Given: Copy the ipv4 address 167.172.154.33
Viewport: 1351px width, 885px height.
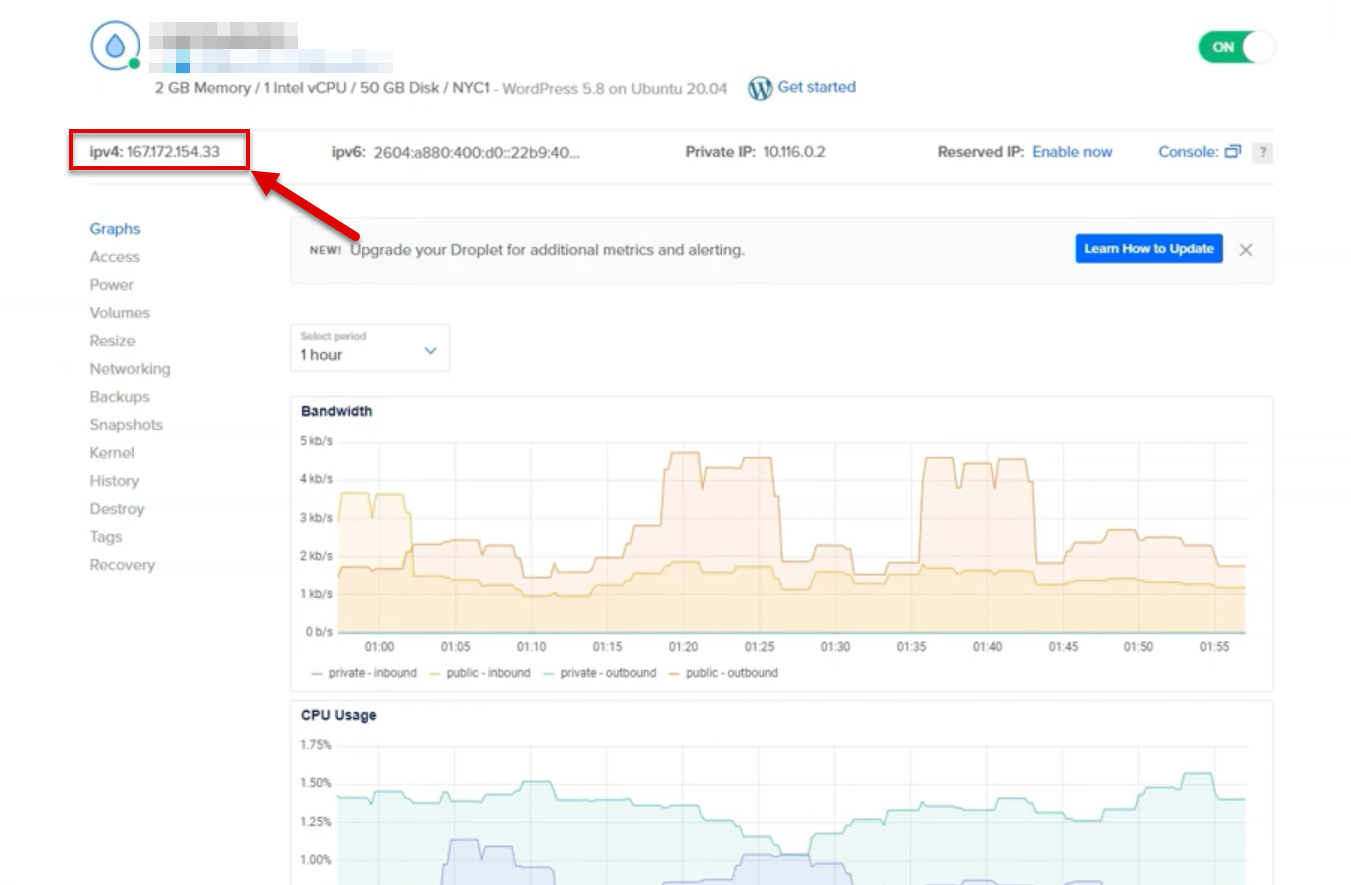Looking at the screenshot, I should (172, 152).
